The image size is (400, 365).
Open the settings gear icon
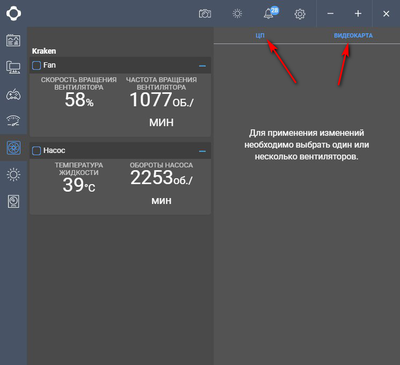click(300, 14)
